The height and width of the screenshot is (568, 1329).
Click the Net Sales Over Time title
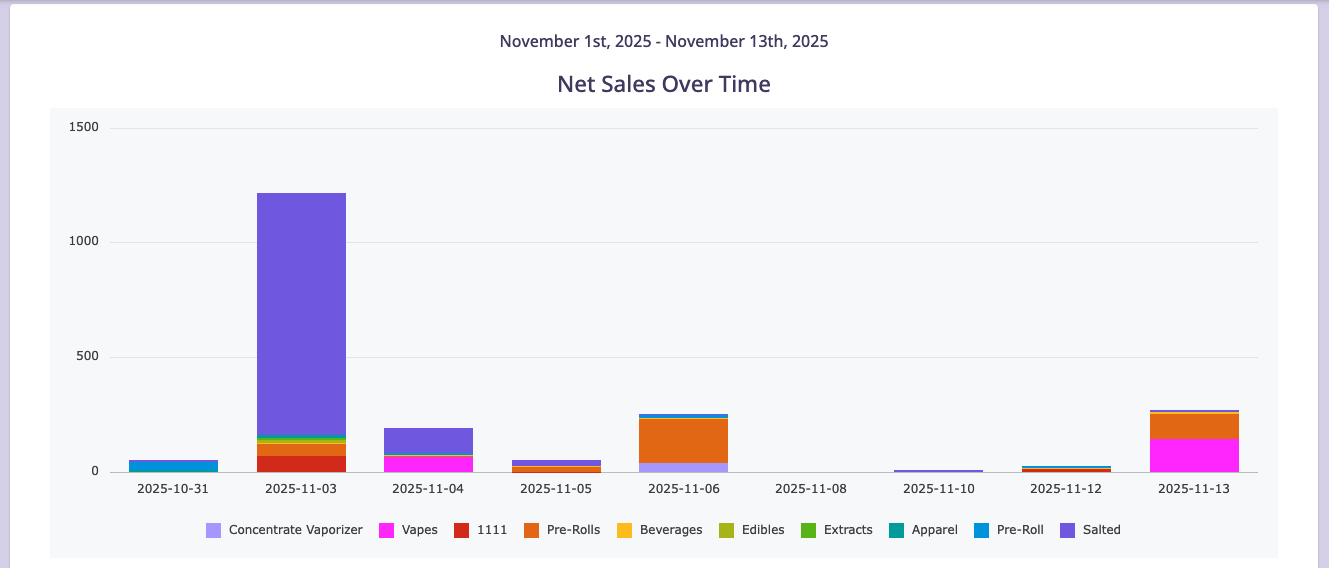[664, 84]
